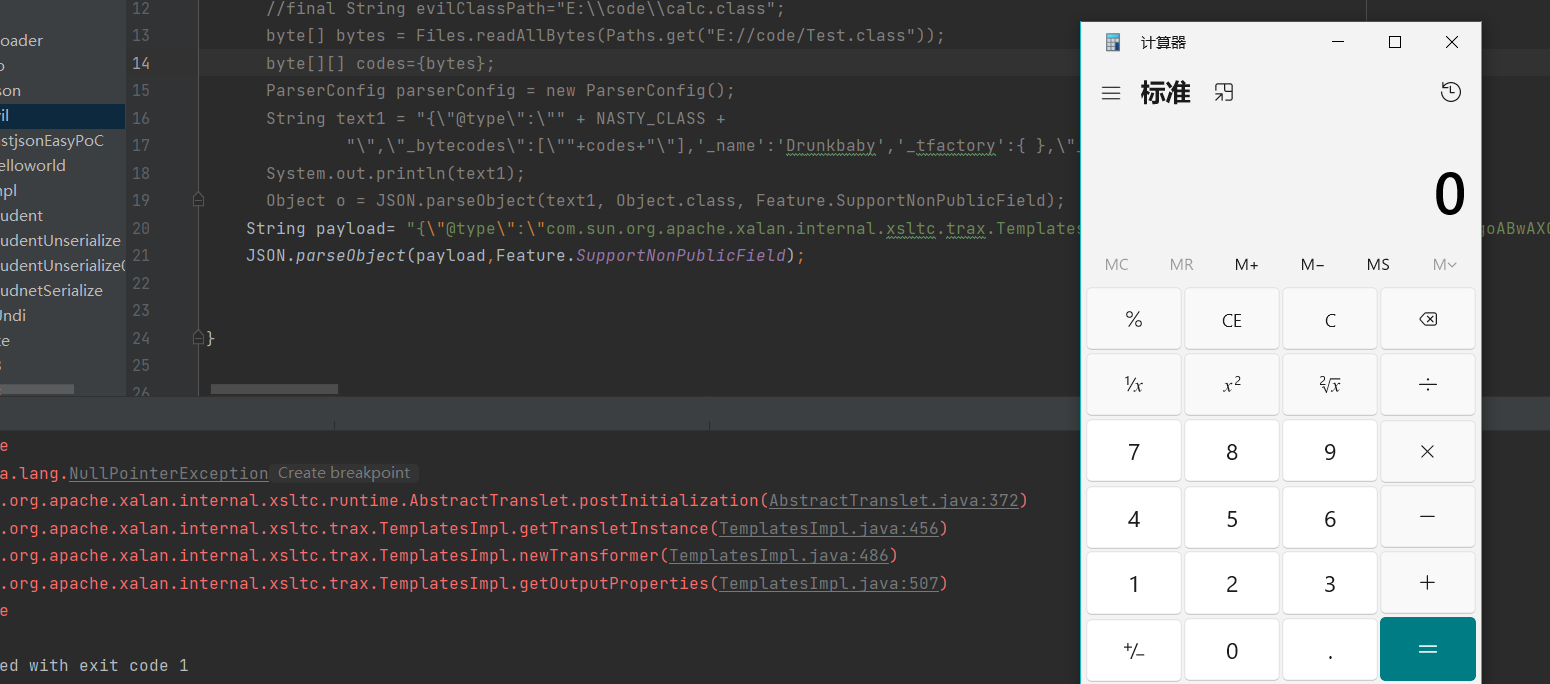Tap digit 4 on Calculator

point(1134,518)
